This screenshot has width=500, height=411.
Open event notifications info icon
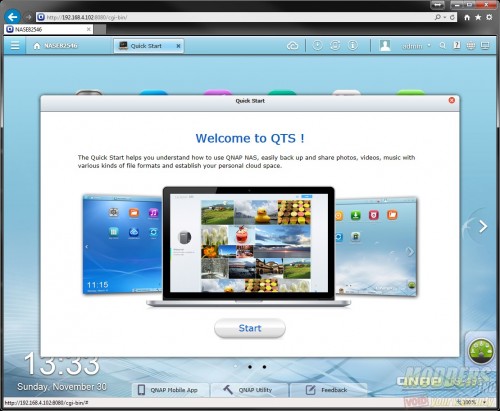(x=353, y=45)
